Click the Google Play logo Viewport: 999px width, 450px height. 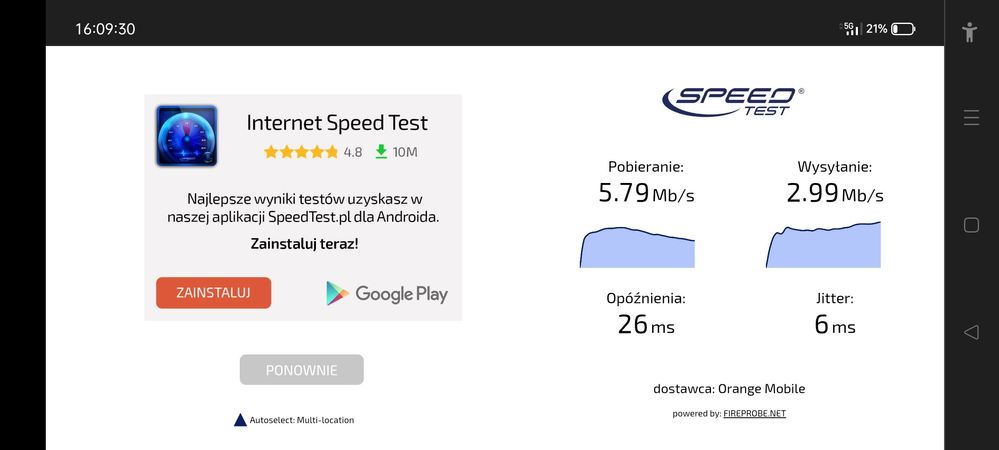tap(387, 293)
